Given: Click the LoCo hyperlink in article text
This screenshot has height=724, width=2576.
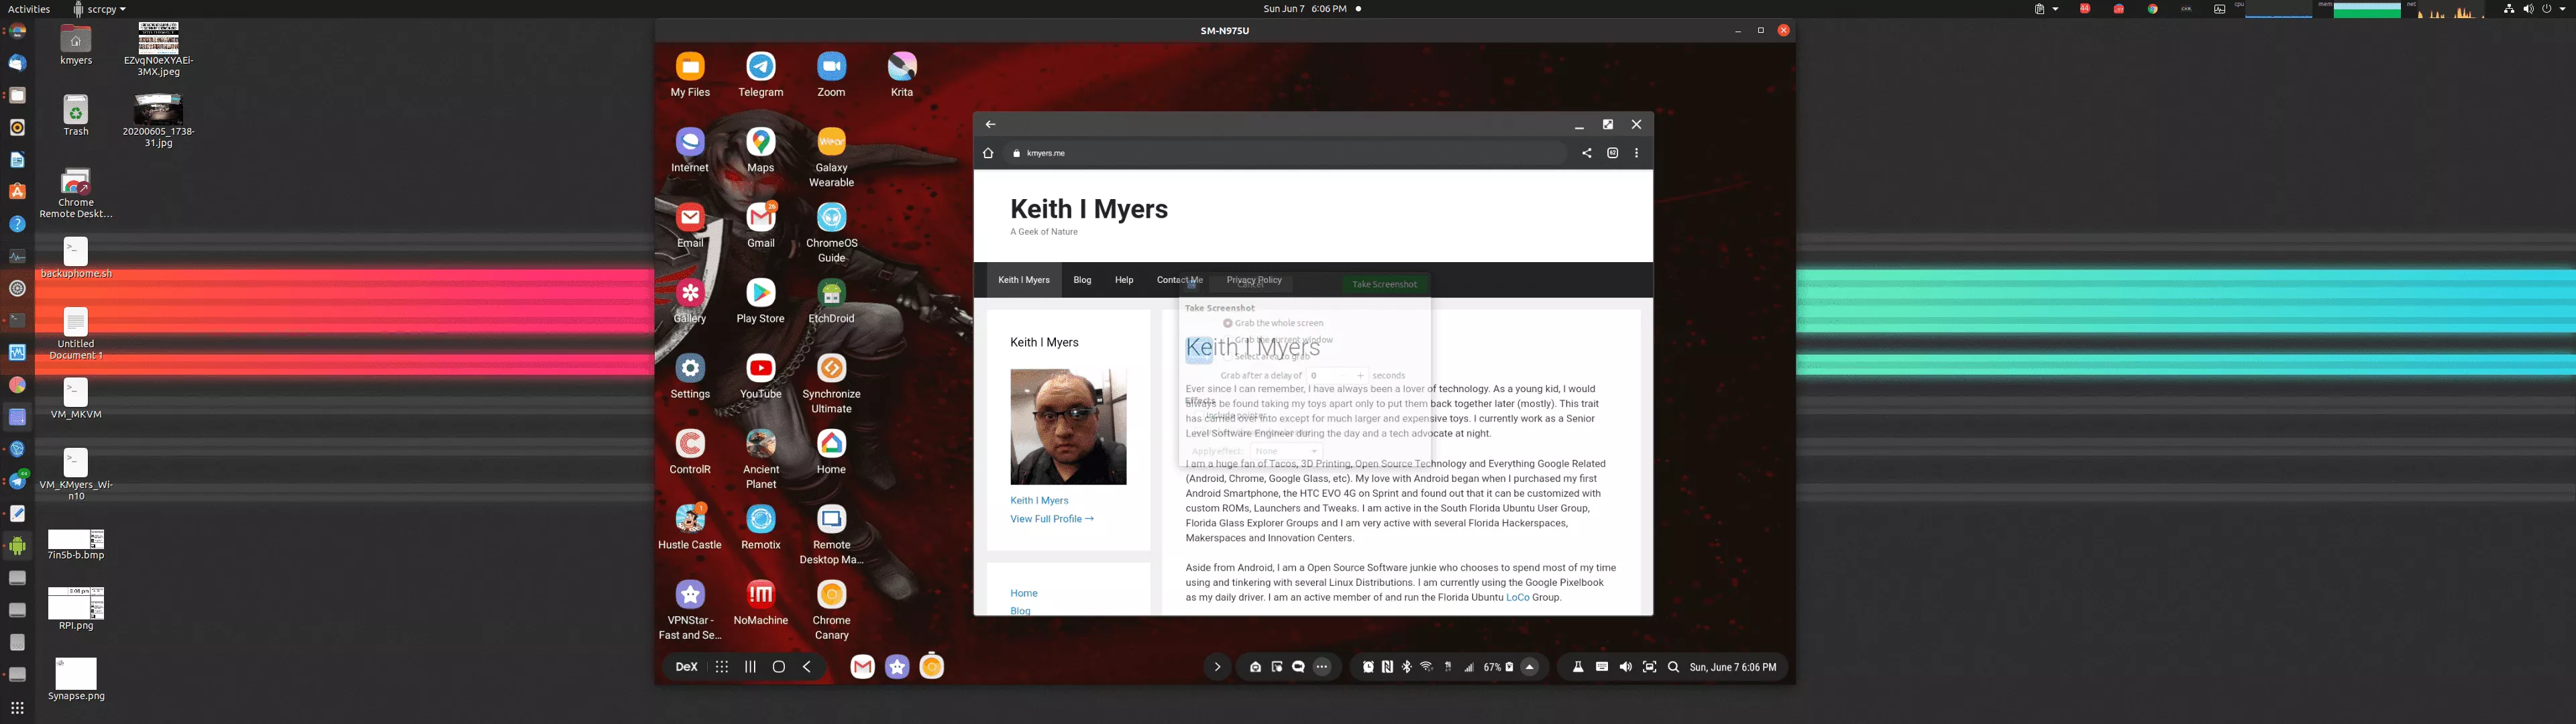Looking at the screenshot, I should click(1517, 597).
